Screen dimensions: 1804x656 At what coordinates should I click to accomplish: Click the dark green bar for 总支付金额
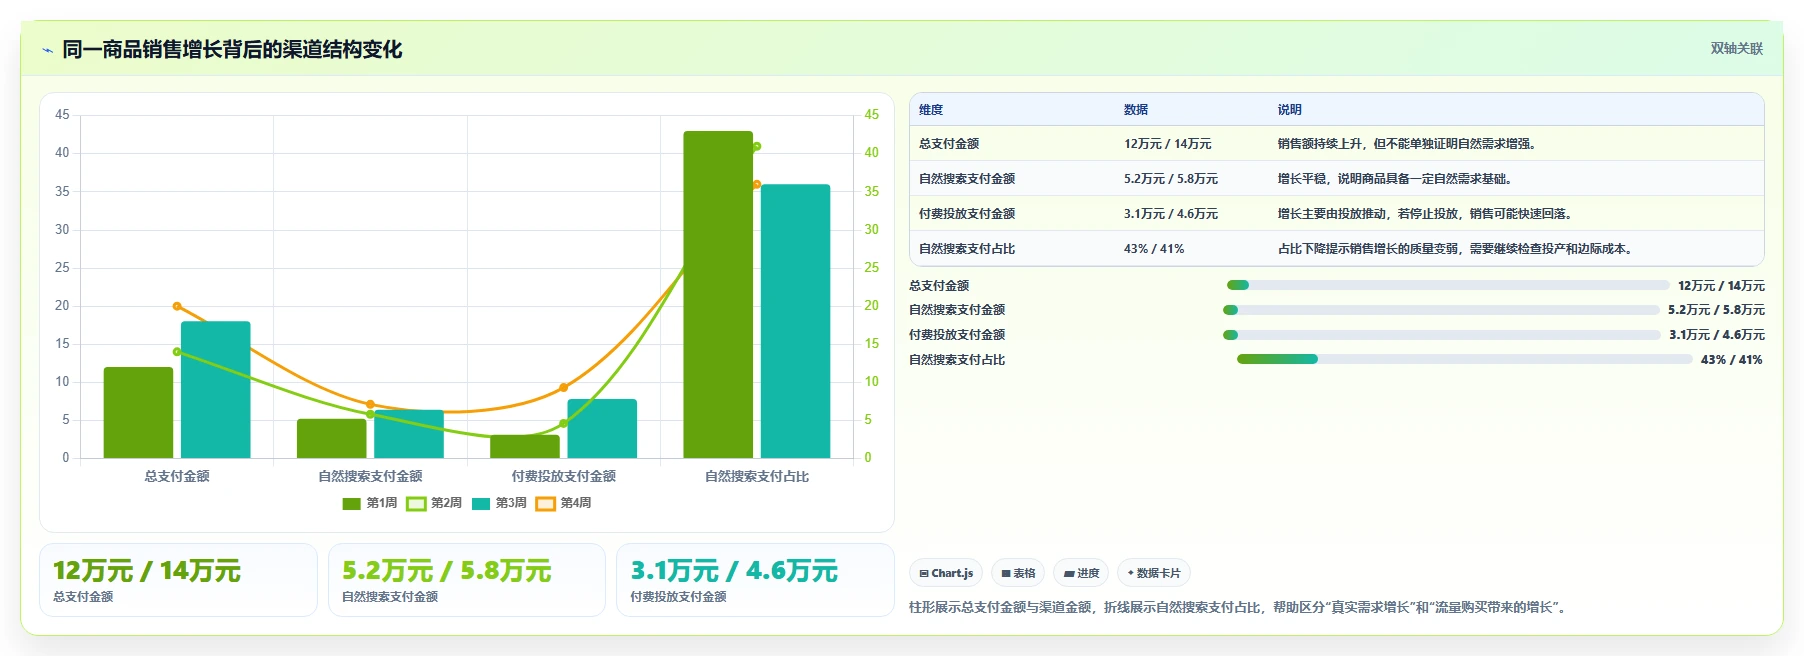tap(138, 413)
